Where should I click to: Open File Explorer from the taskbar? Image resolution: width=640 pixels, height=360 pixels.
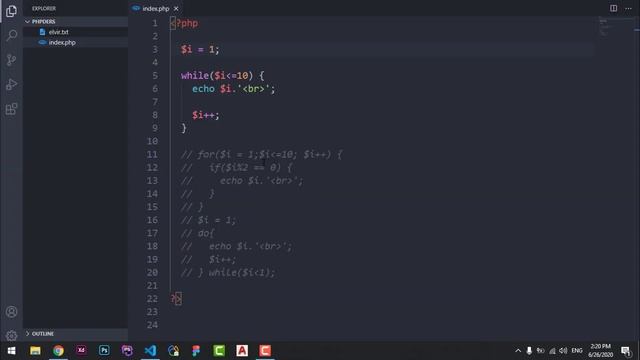coord(35,351)
